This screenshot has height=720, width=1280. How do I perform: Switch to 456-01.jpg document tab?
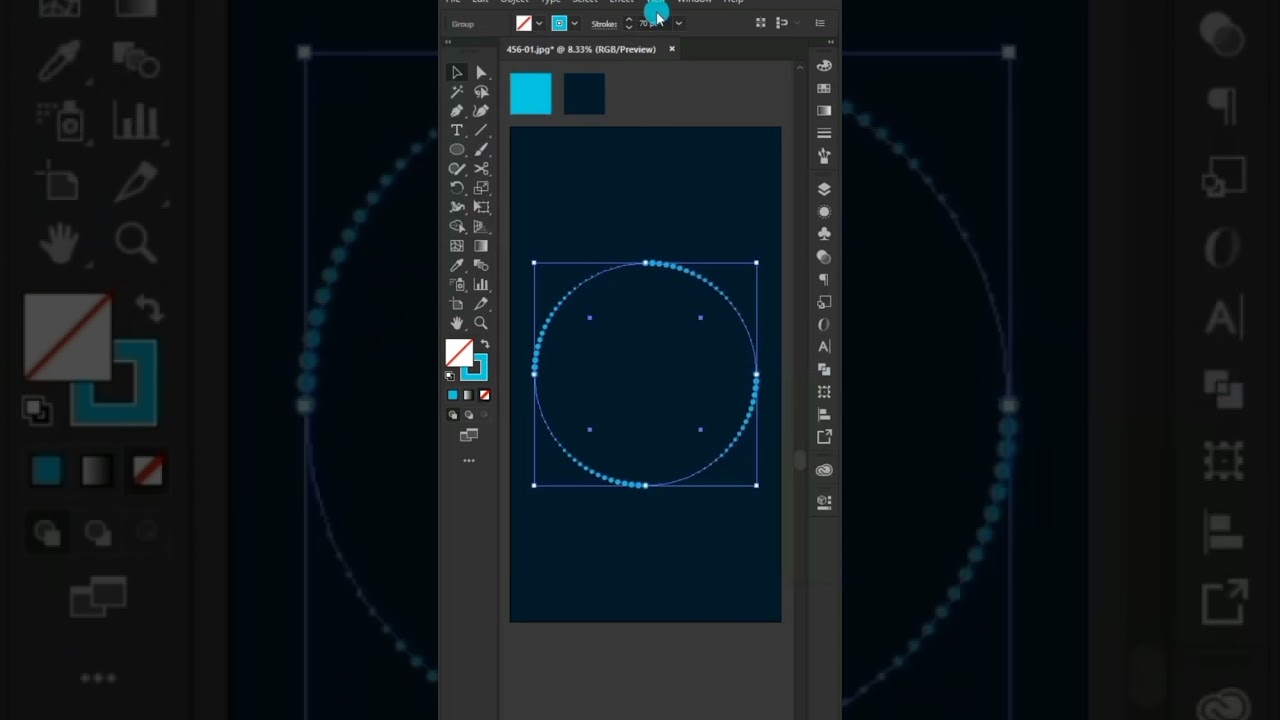coord(581,49)
